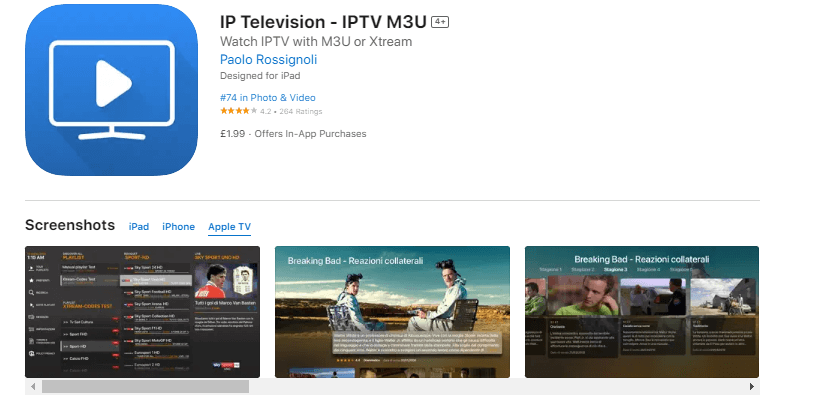Click the empty scrollbar track on right
This screenshot has height=414, width=839.
click(x=496, y=386)
